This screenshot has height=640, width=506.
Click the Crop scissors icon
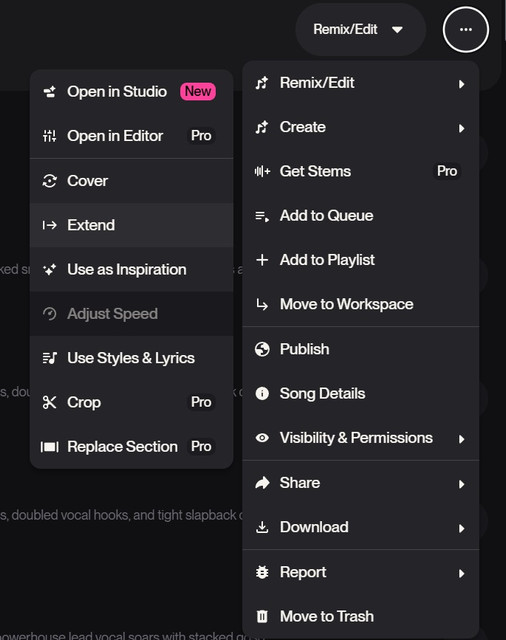[x=50, y=402]
